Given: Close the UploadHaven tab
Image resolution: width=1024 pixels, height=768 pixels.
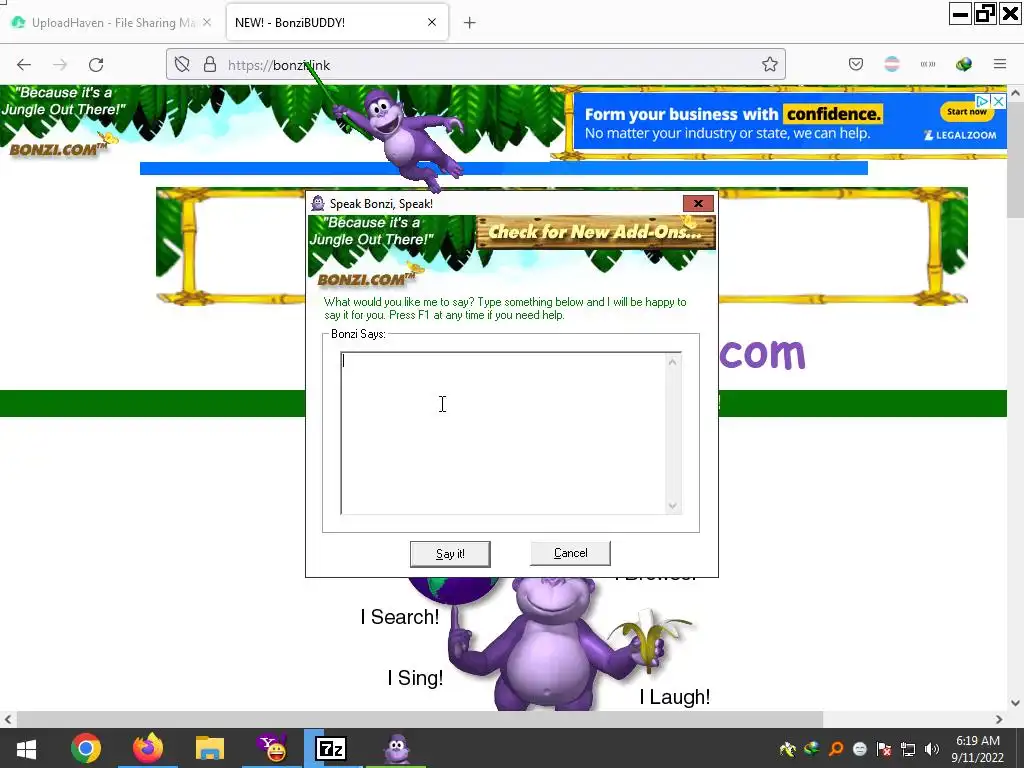Looking at the screenshot, I should click(206, 22).
